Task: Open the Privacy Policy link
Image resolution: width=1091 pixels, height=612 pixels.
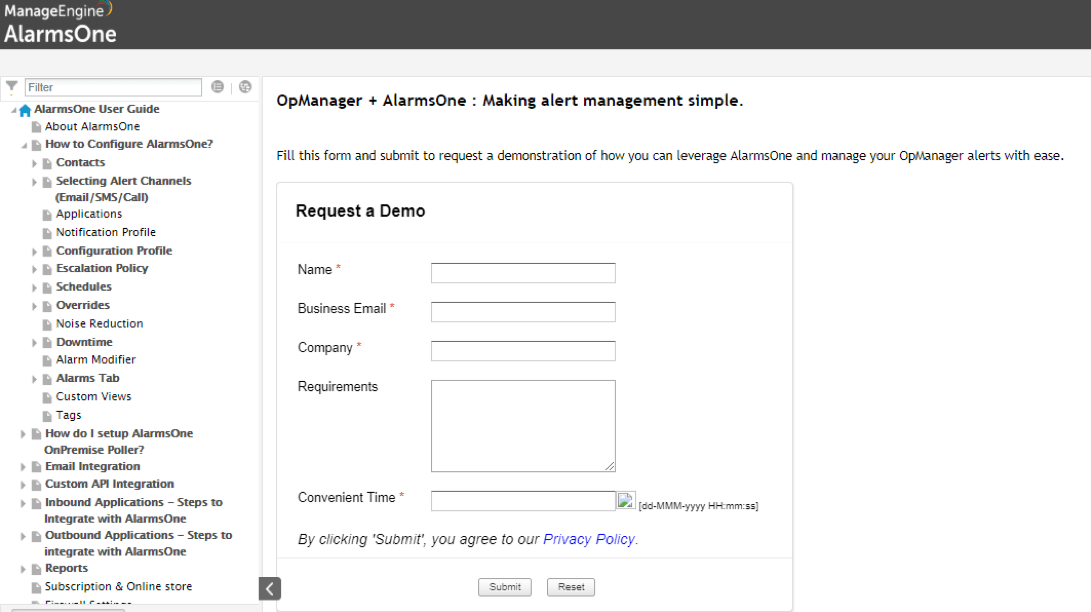Action: (589, 539)
